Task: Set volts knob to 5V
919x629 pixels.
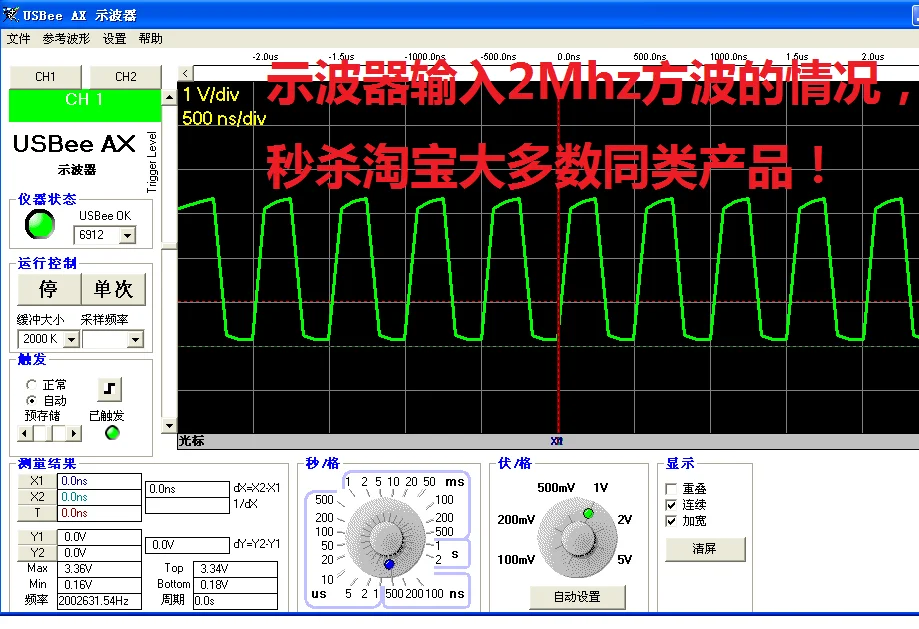Action: point(625,559)
